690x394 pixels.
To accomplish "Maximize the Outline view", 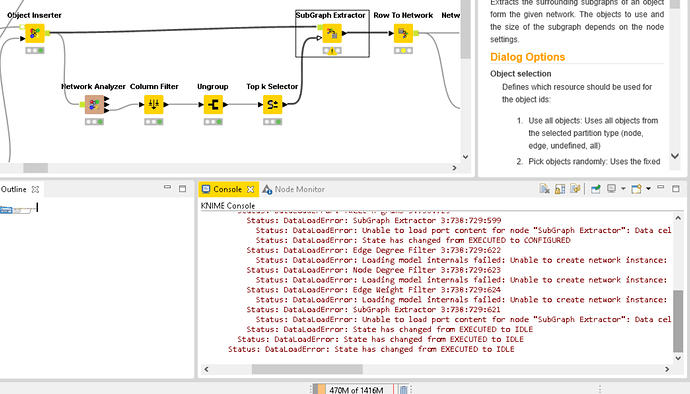I will tap(183, 189).
